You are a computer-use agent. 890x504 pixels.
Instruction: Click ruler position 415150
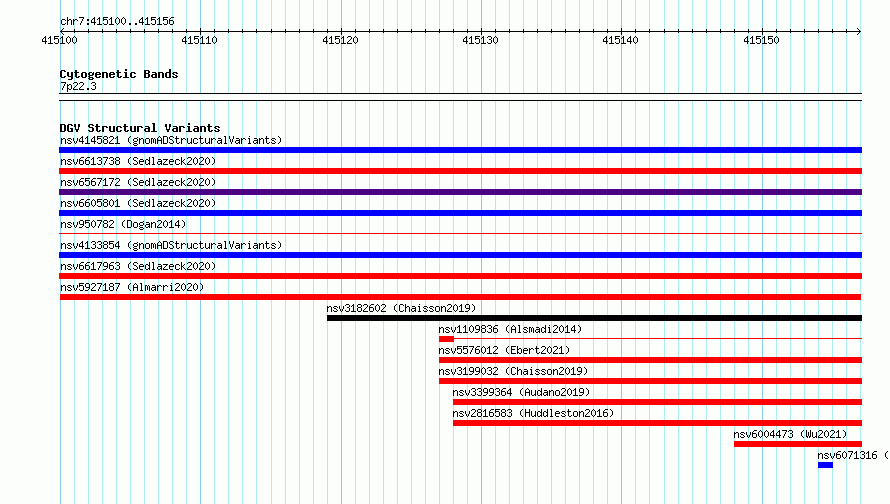click(761, 40)
